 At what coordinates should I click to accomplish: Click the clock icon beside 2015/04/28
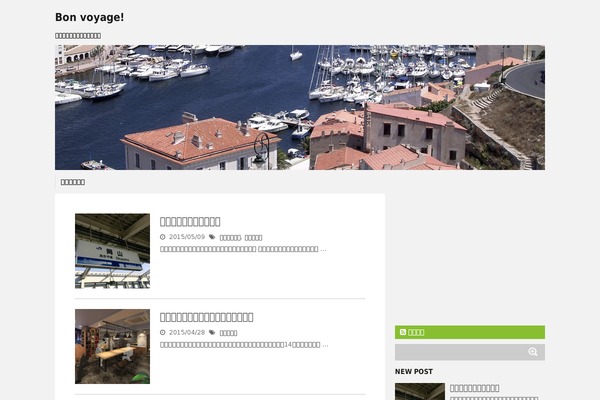pyautogui.click(x=163, y=332)
